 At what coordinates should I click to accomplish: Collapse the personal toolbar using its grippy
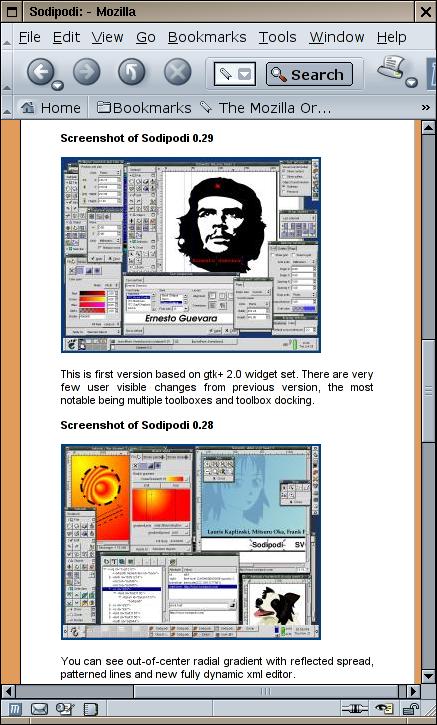[x=7, y=108]
